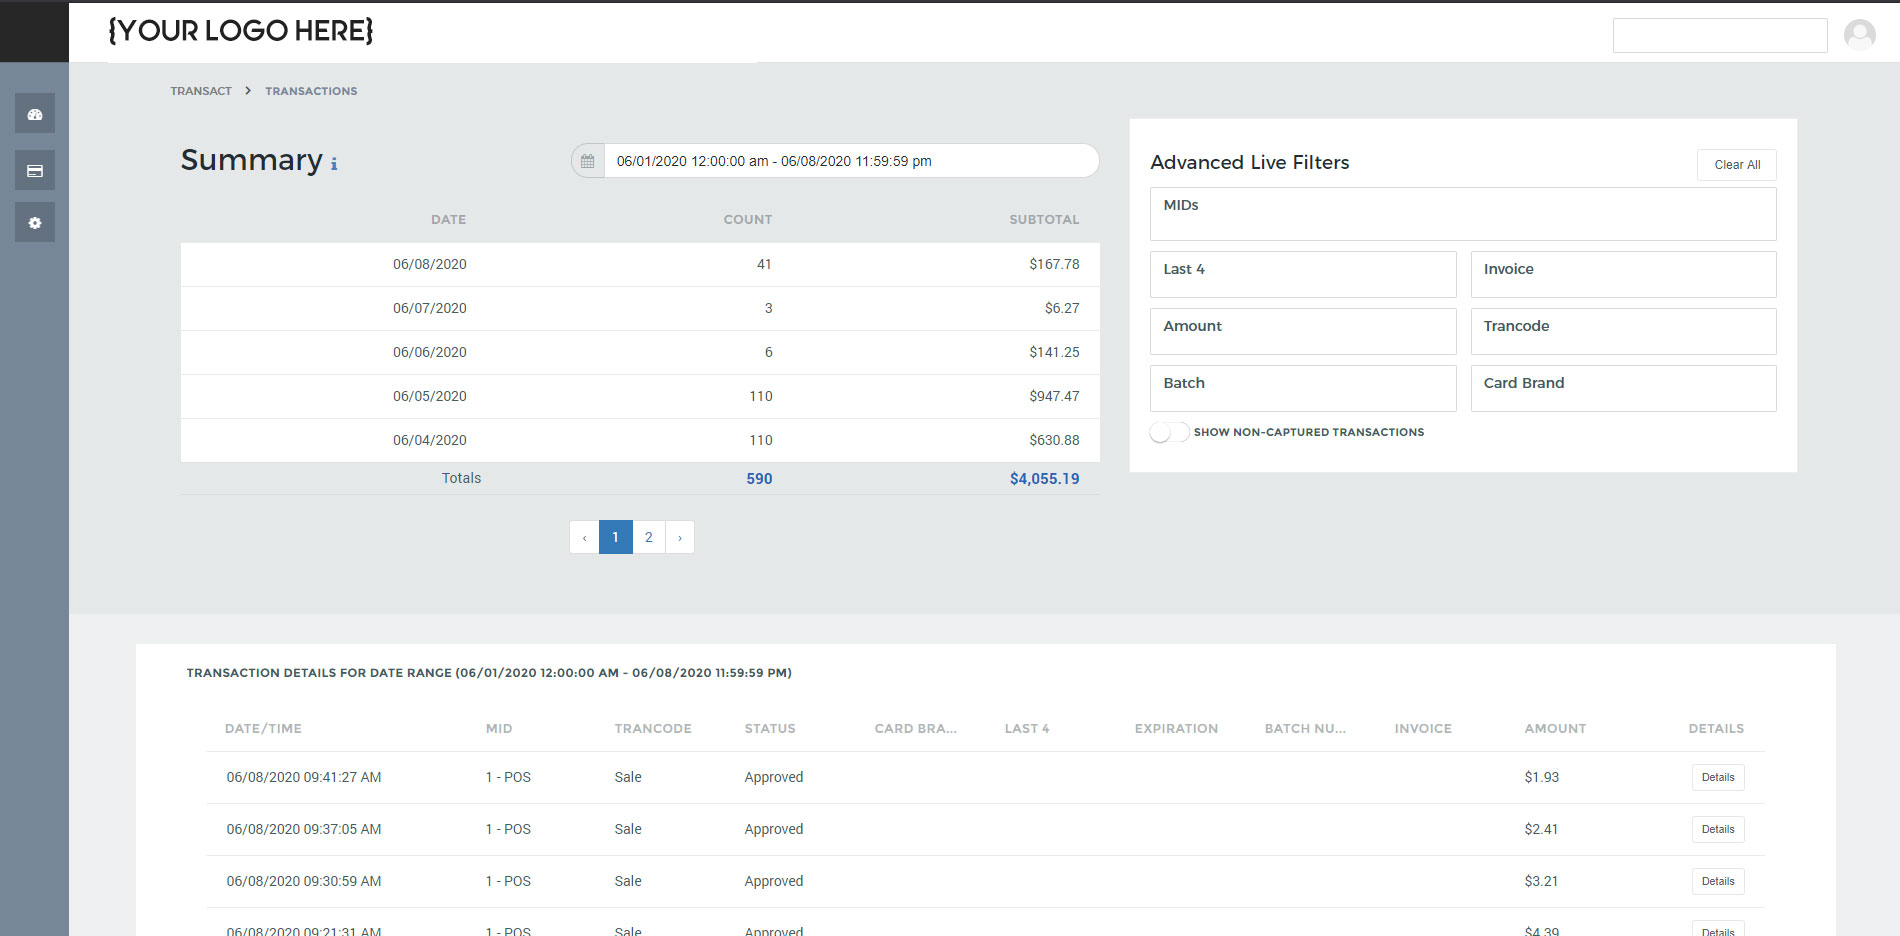Viewport: 1900px width, 936px height.
Task: Click the next page arrow
Action: click(680, 537)
